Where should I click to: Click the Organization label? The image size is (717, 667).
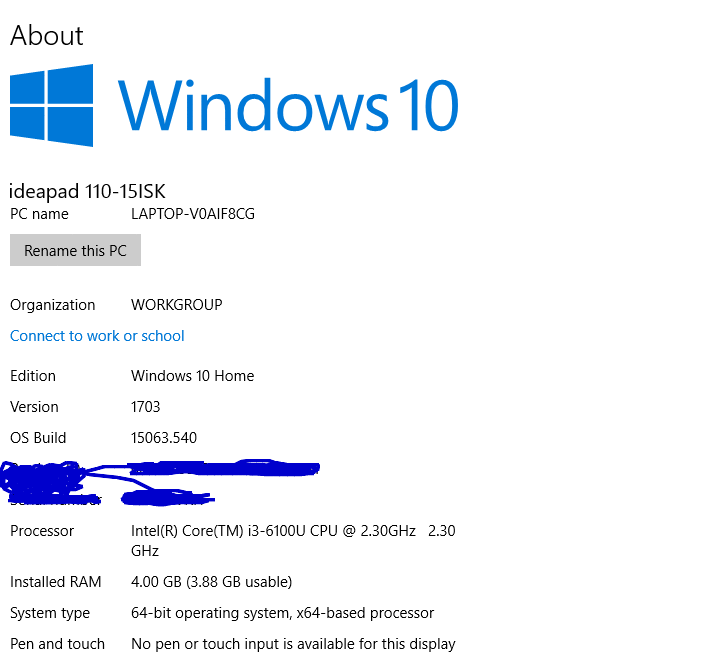pos(53,305)
